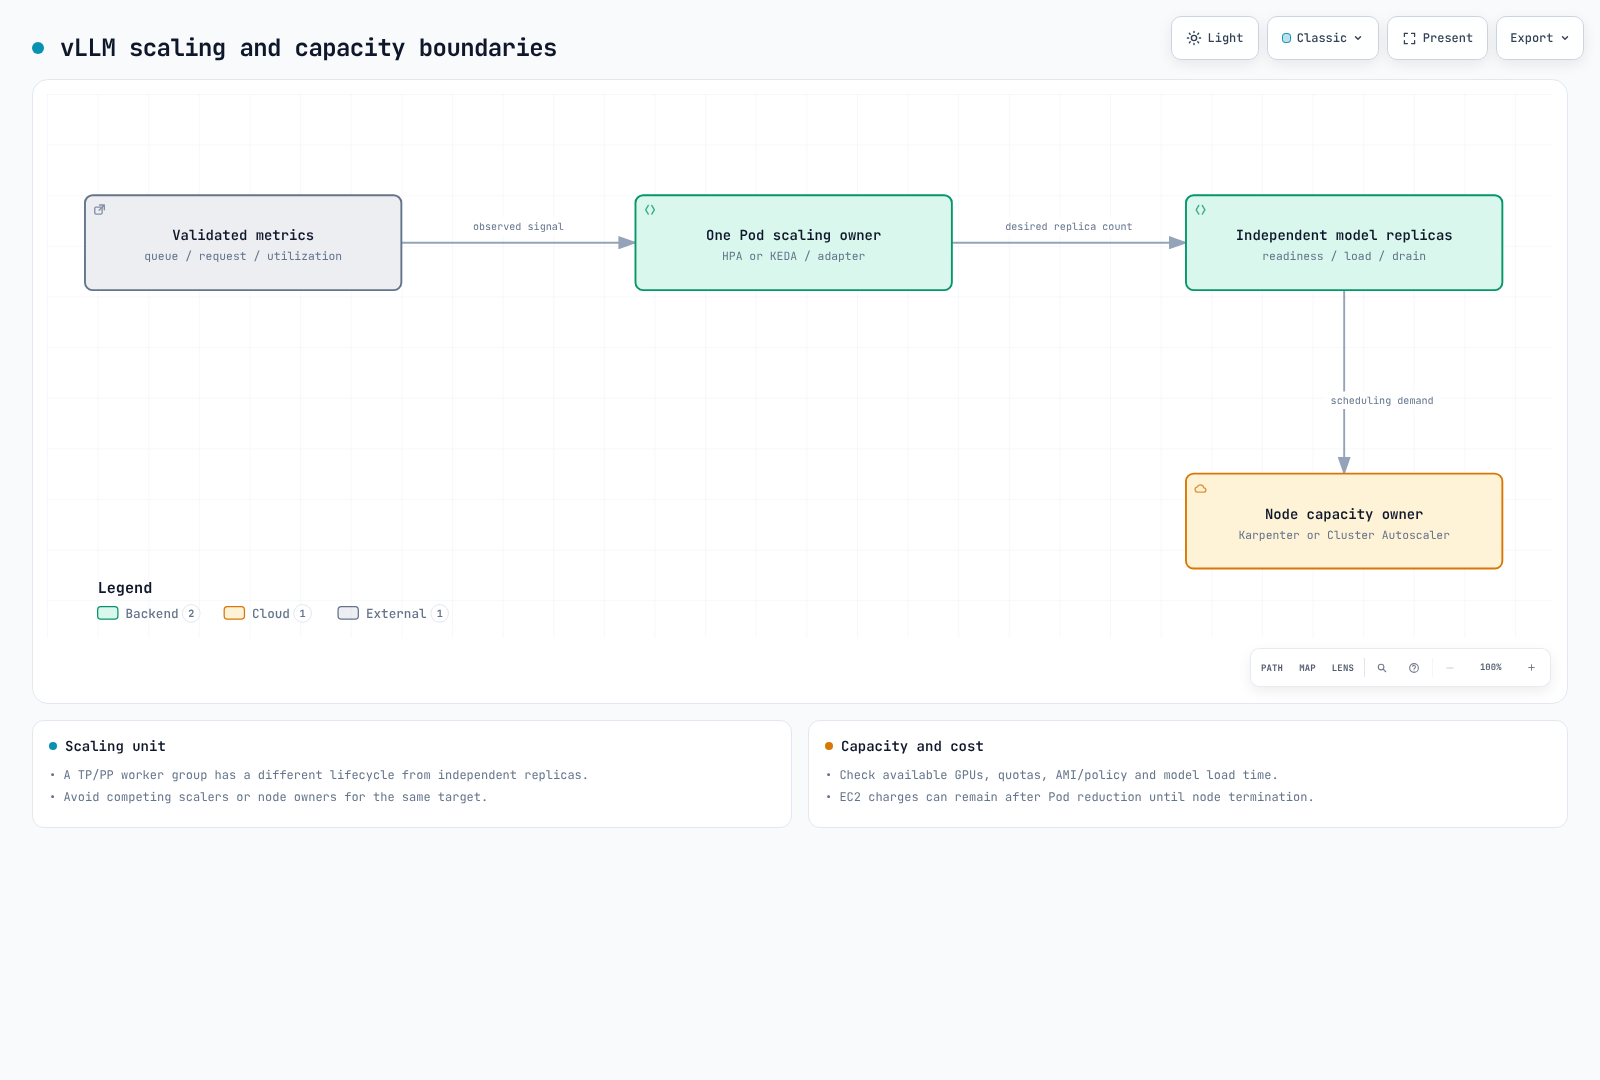Click the page title 'vLLM scaling and capacity boundaries'
The height and width of the screenshot is (1080, 1600).
[x=308, y=48]
